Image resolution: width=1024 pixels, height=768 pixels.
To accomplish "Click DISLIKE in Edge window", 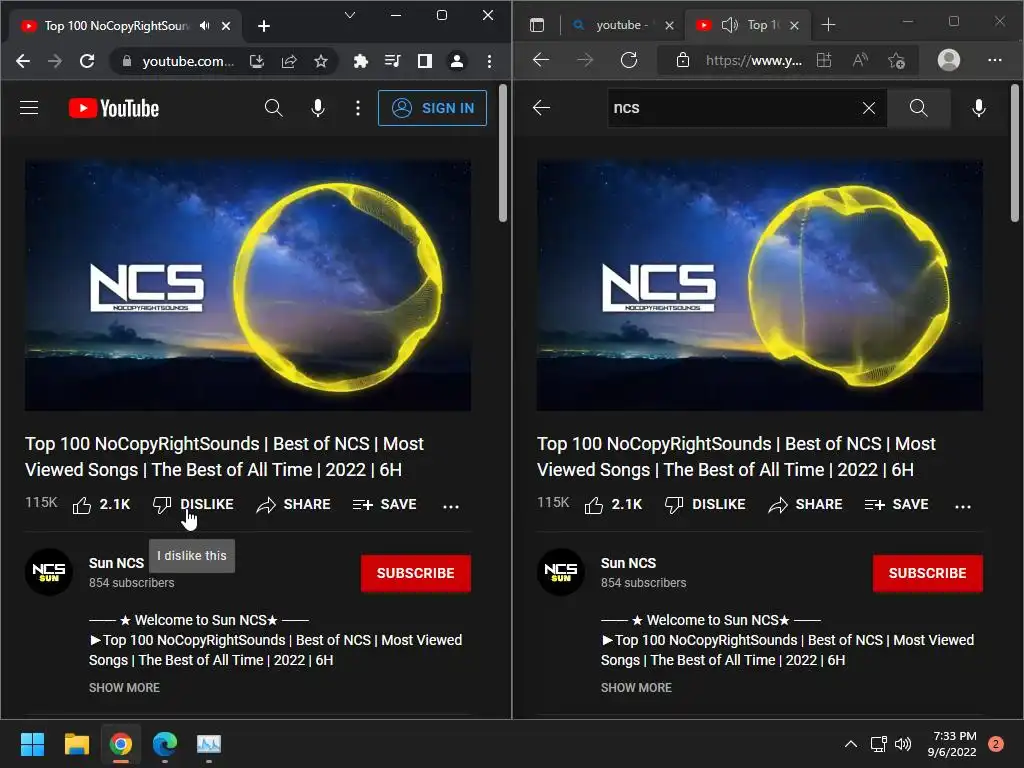I will click(x=705, y=505).
